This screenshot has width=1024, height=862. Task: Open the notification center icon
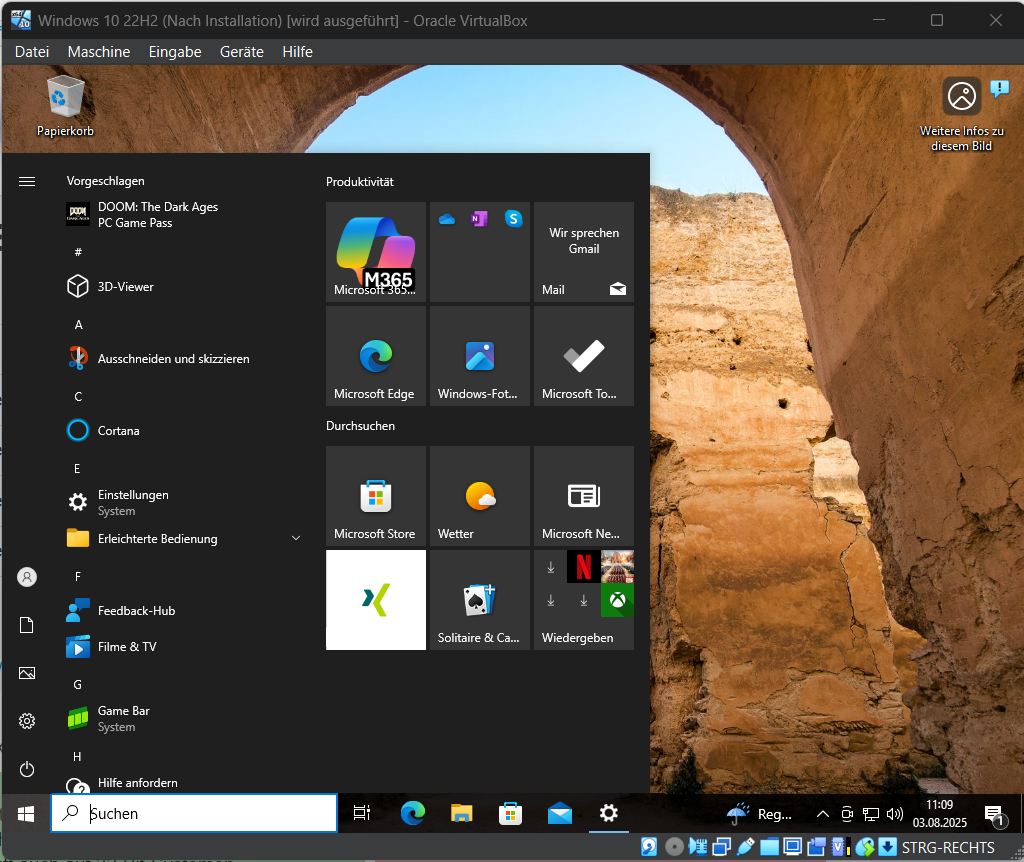[993, 814]
